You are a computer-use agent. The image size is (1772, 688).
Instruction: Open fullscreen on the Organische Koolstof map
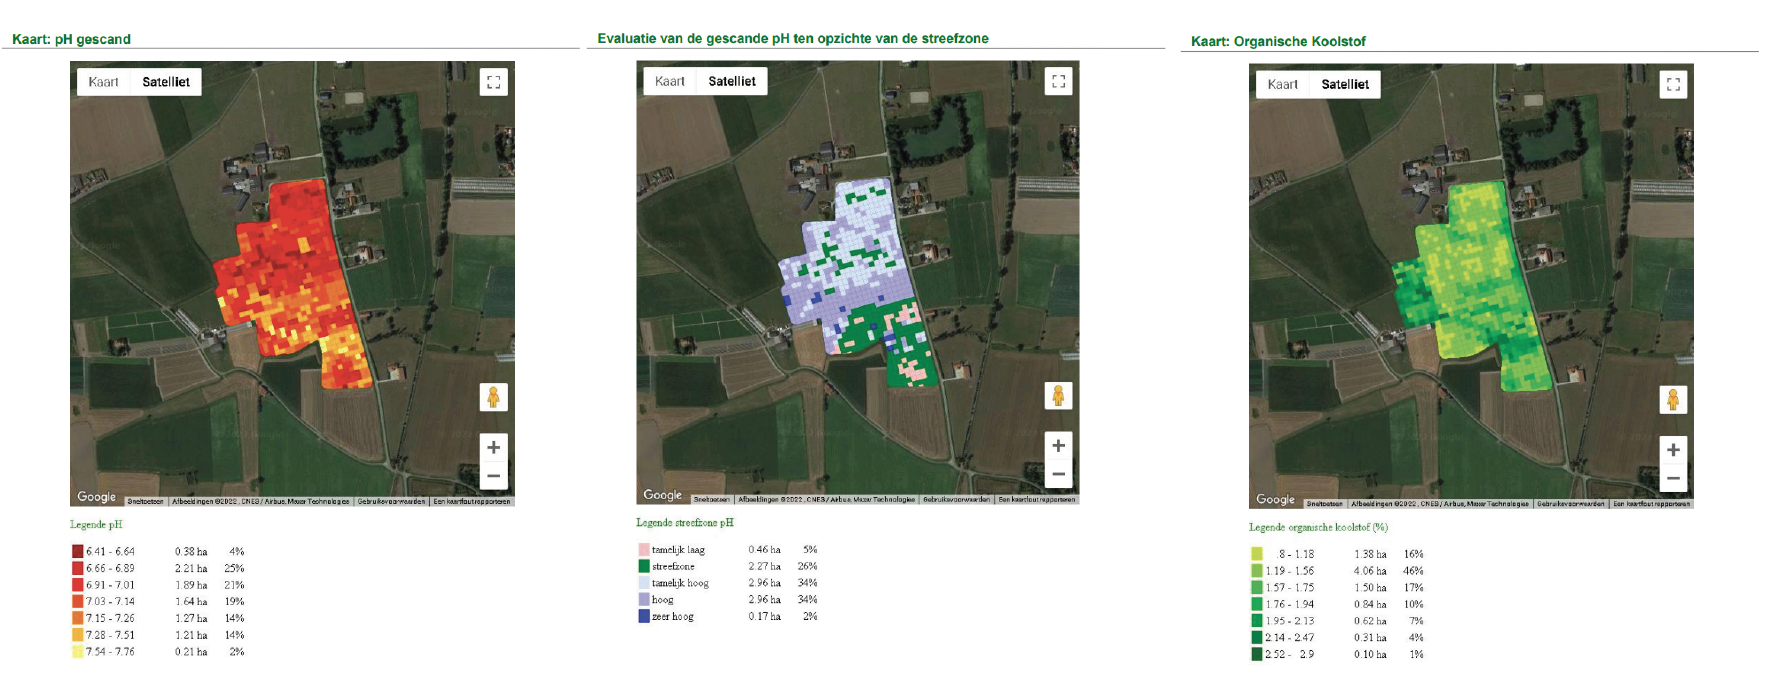1673,85
